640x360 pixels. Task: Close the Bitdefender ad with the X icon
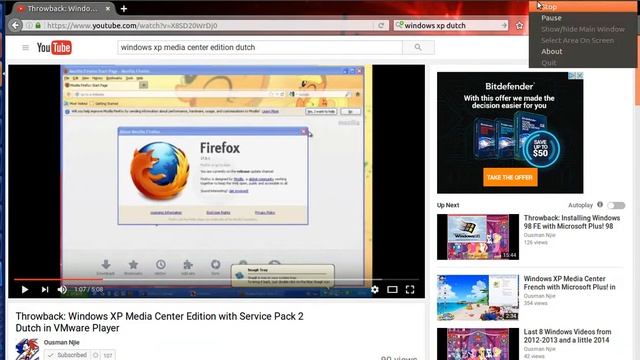(x=580, y=76)
